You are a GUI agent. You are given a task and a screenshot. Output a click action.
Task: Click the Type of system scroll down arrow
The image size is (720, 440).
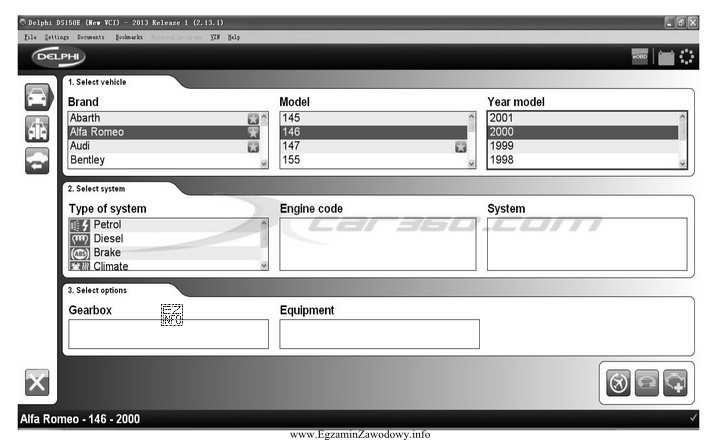[264, 265]
